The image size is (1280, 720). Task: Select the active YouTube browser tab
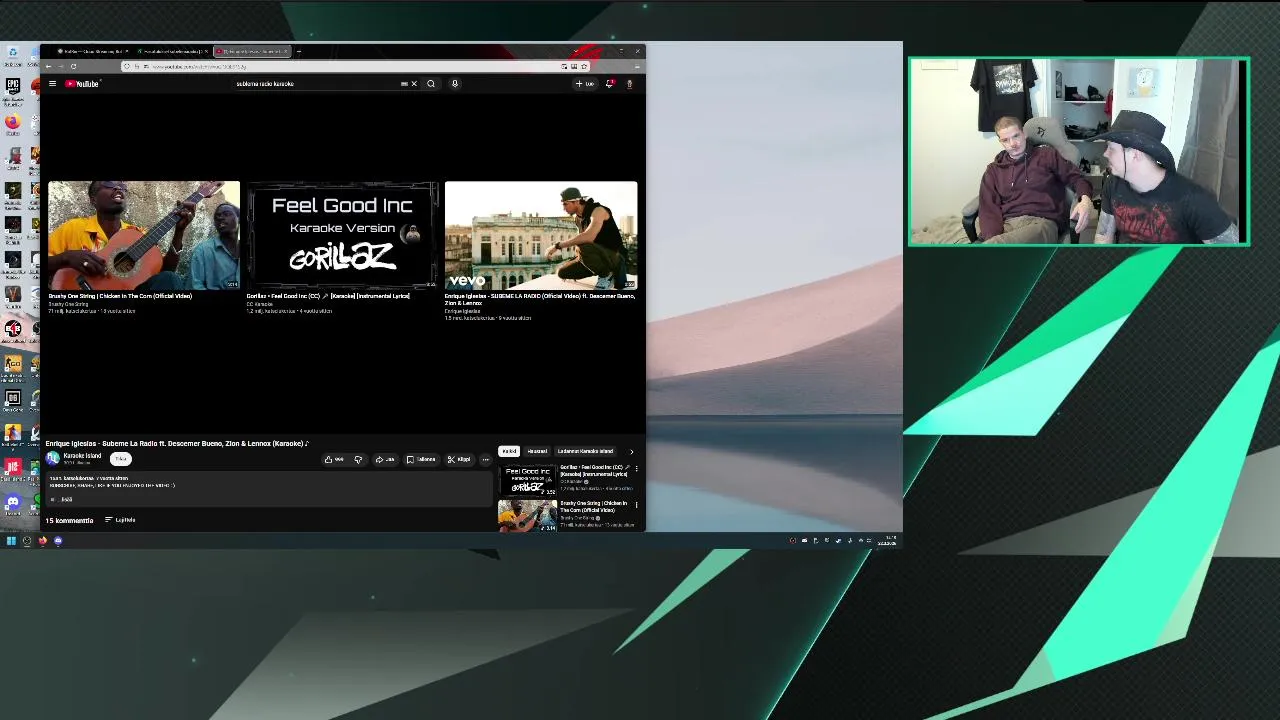(x=250, y=51)
